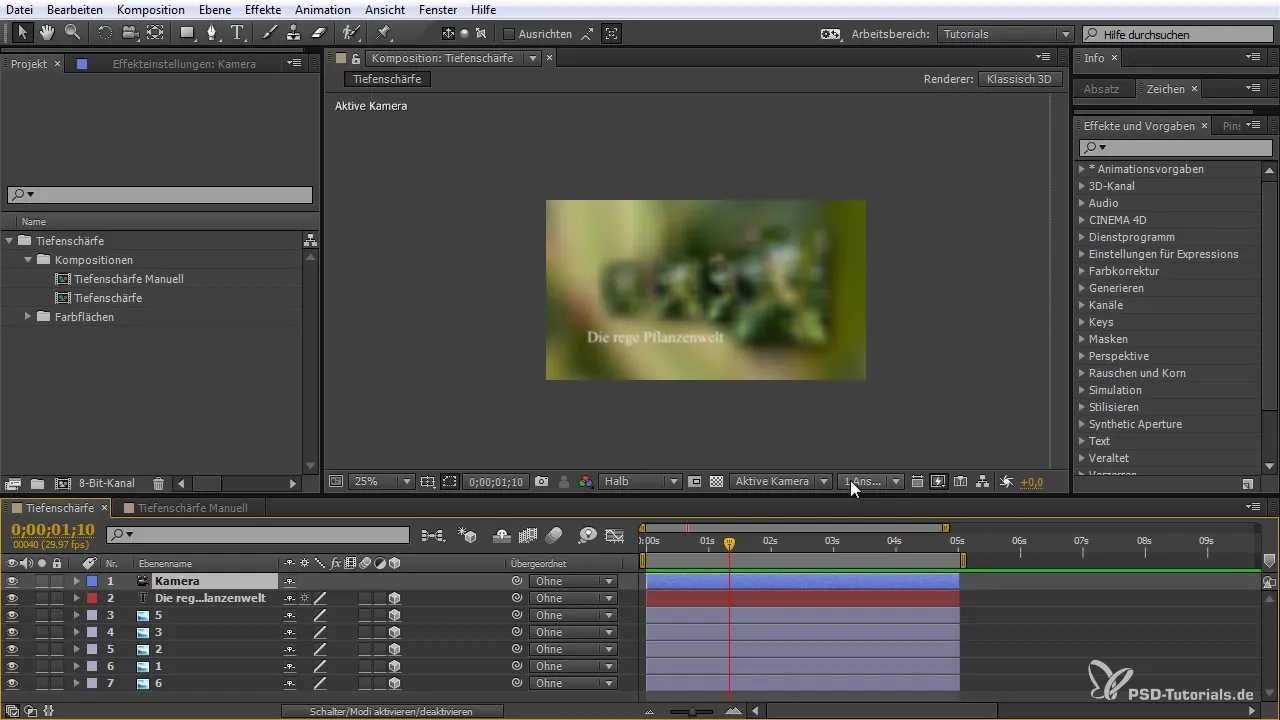This screenshot has width=1280, height=720.
Task: Expand the Kamera layer properties
Action: (x=76, y=581)
